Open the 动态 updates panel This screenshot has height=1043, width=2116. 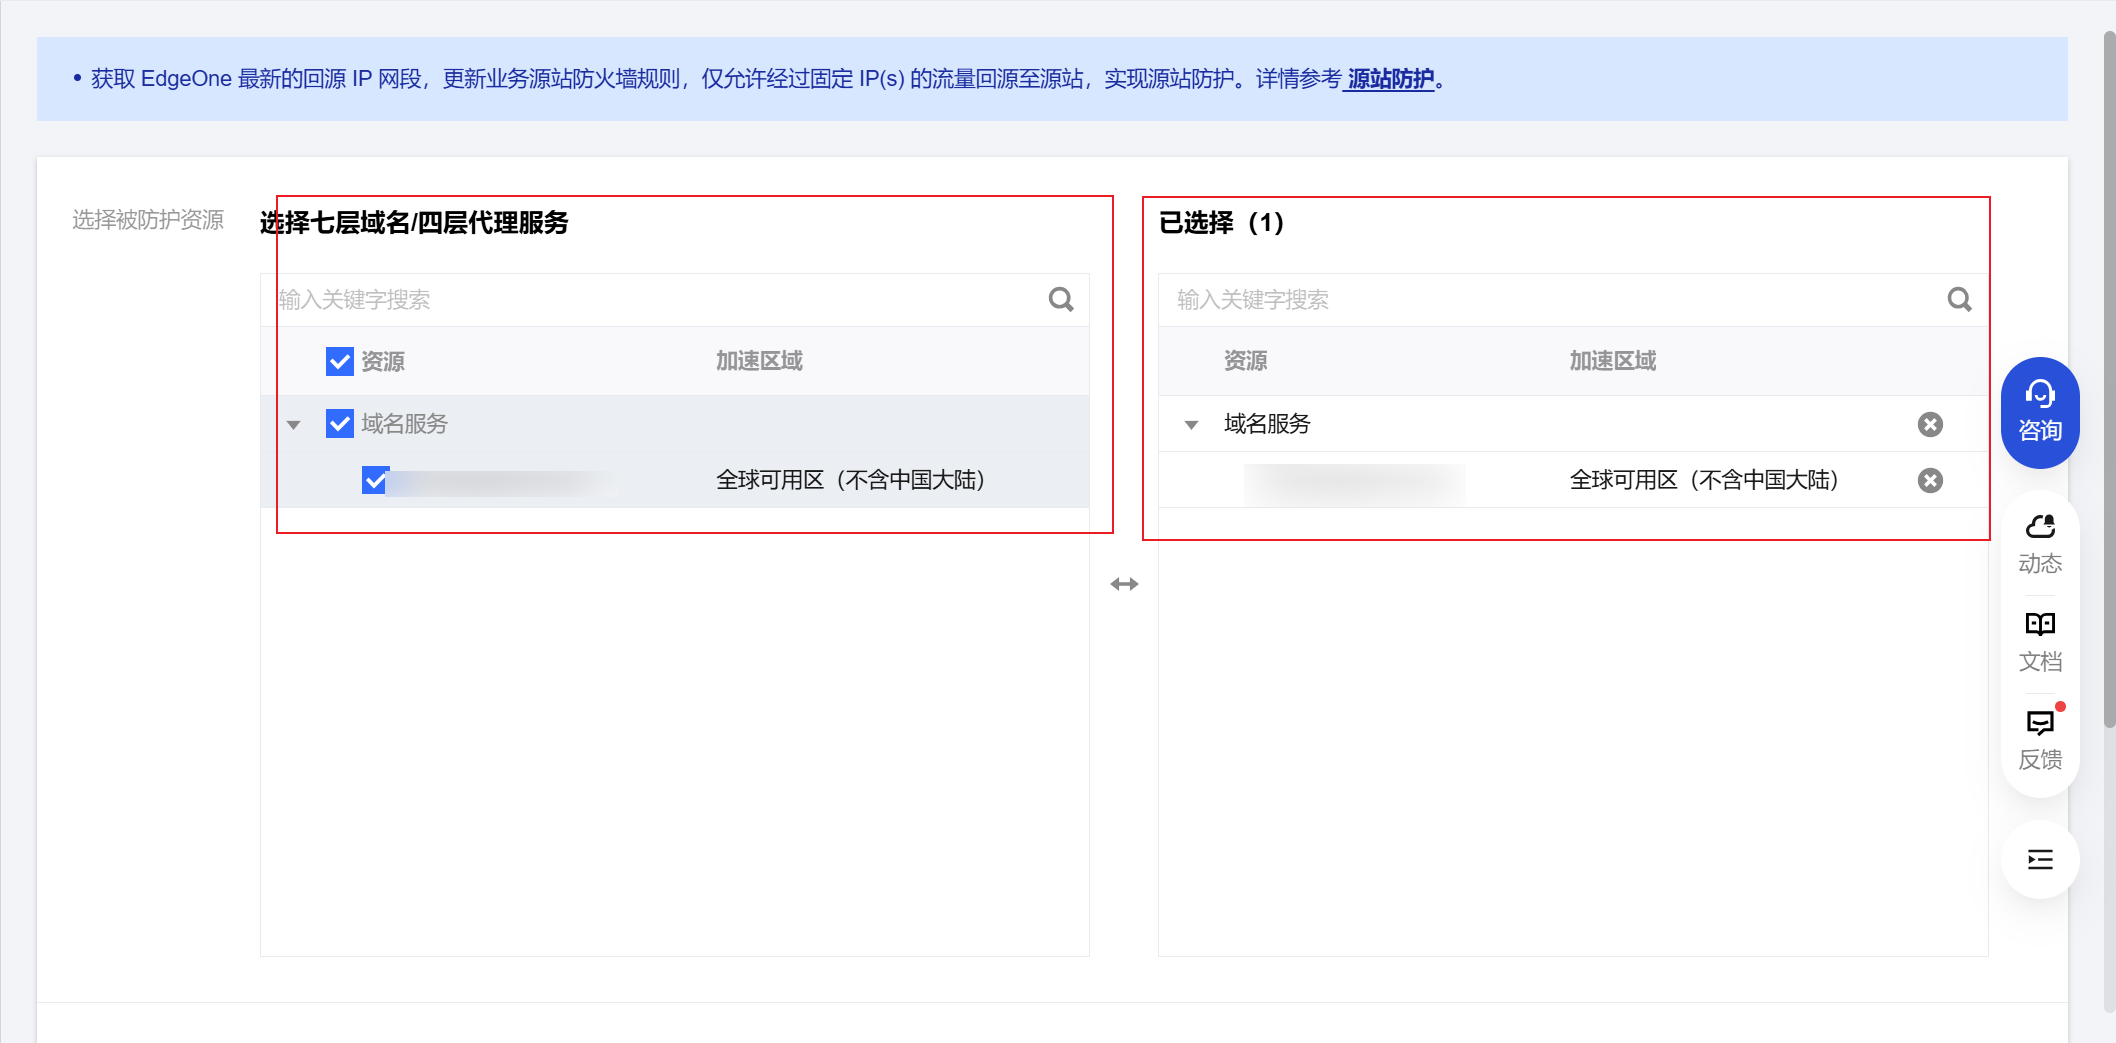pos(2040,544)
